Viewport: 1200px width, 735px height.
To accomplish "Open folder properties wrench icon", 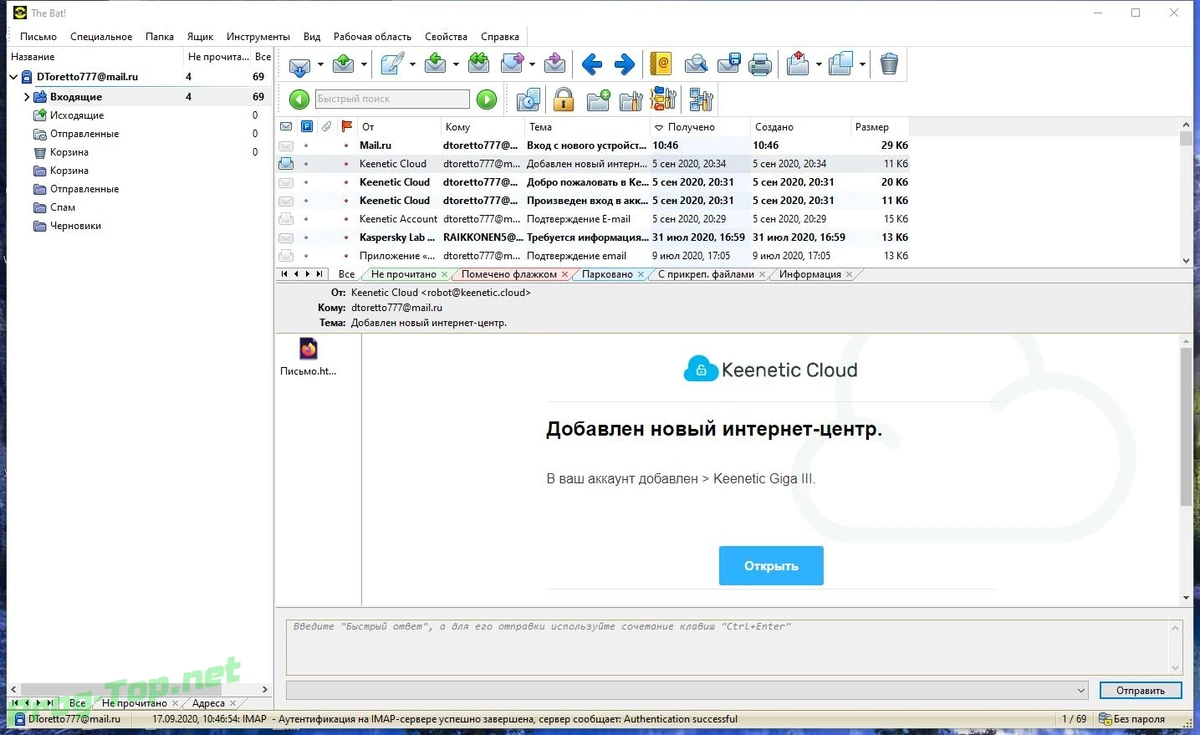I will (630, 99).
